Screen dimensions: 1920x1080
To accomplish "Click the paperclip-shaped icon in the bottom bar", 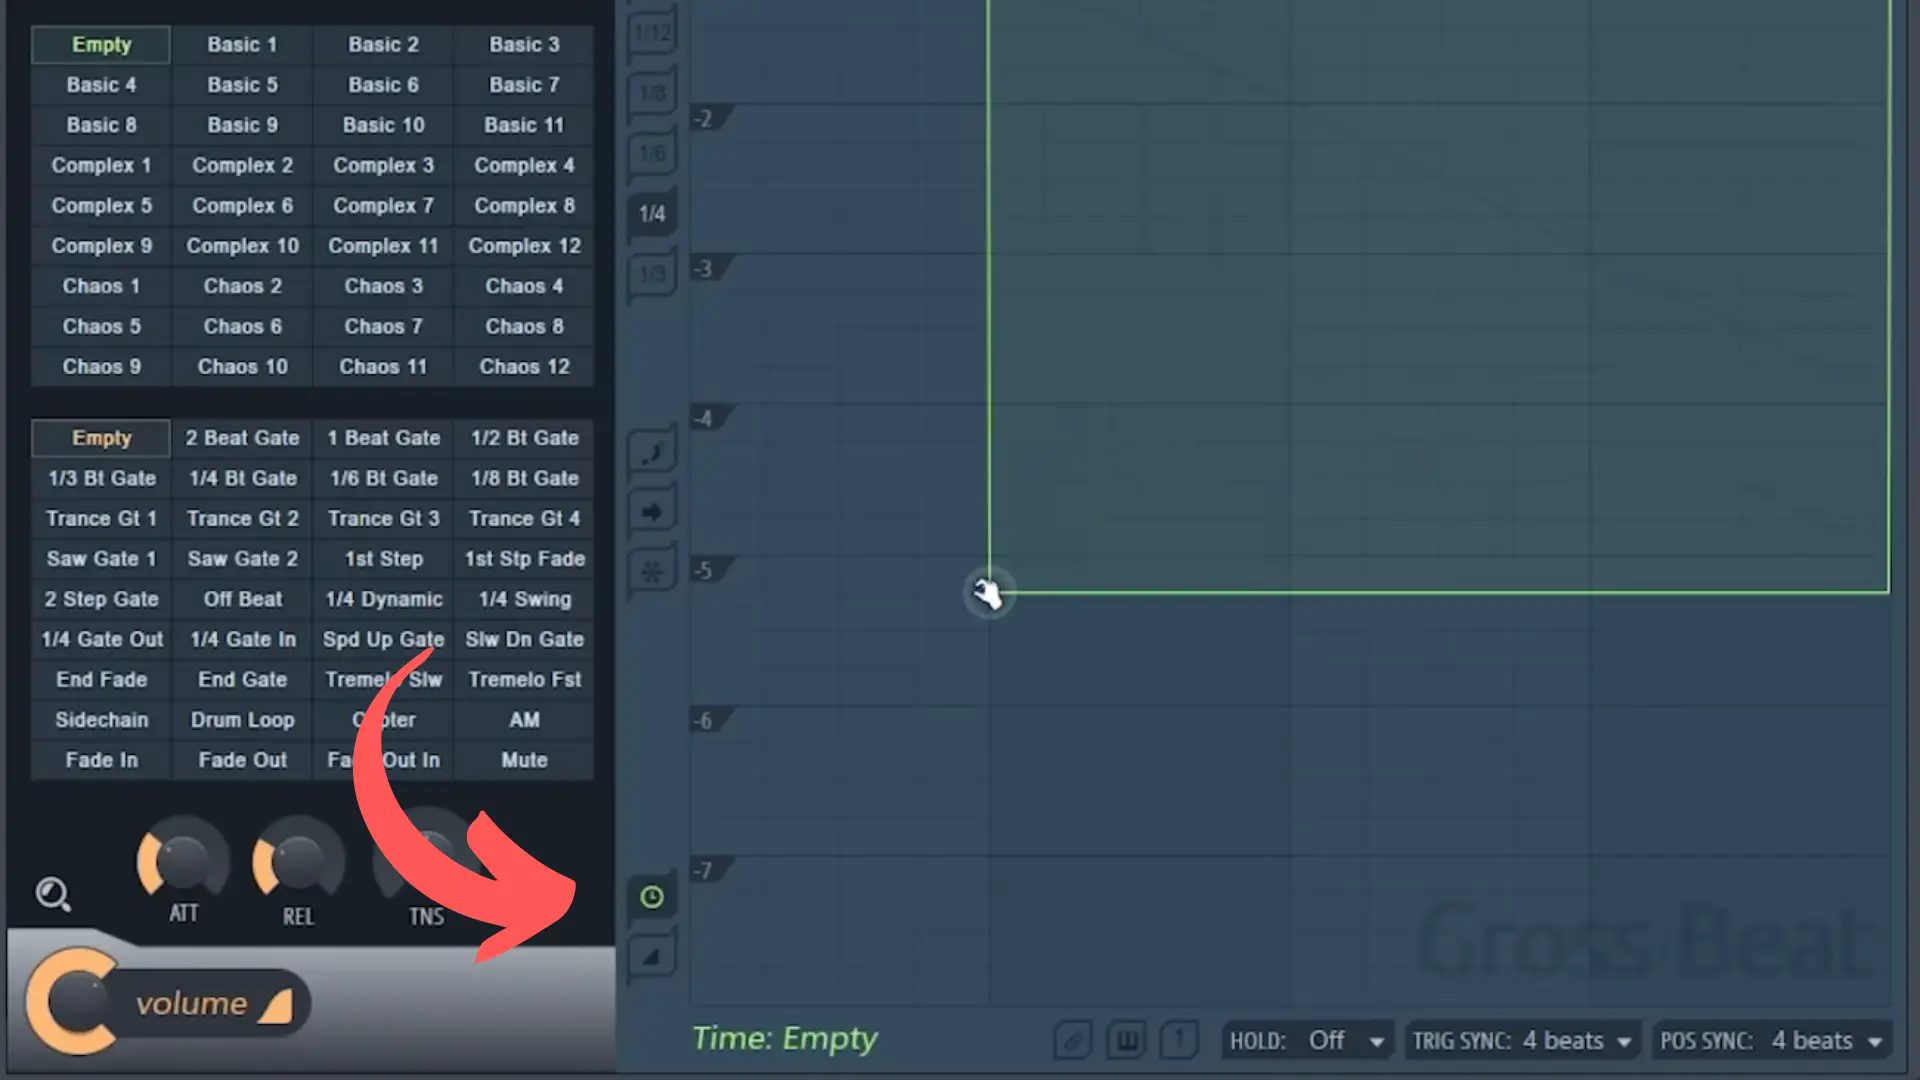I will click(1072, 1041).
